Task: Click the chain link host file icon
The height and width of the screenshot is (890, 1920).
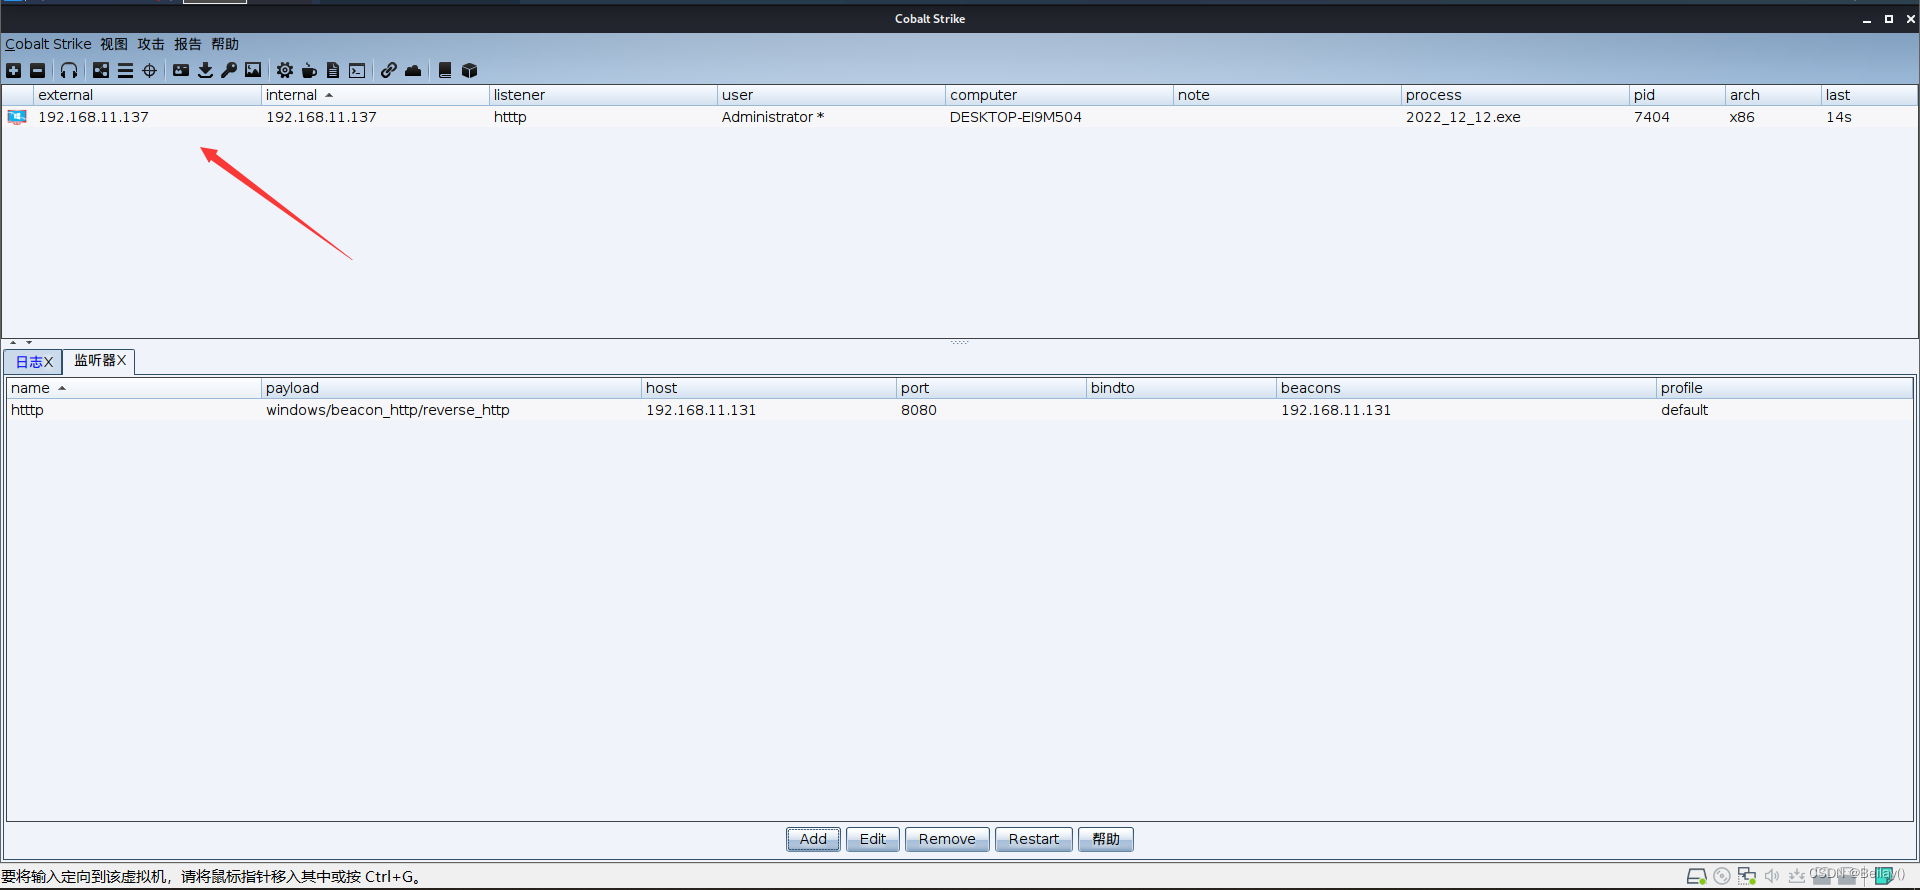Action: 389,70
